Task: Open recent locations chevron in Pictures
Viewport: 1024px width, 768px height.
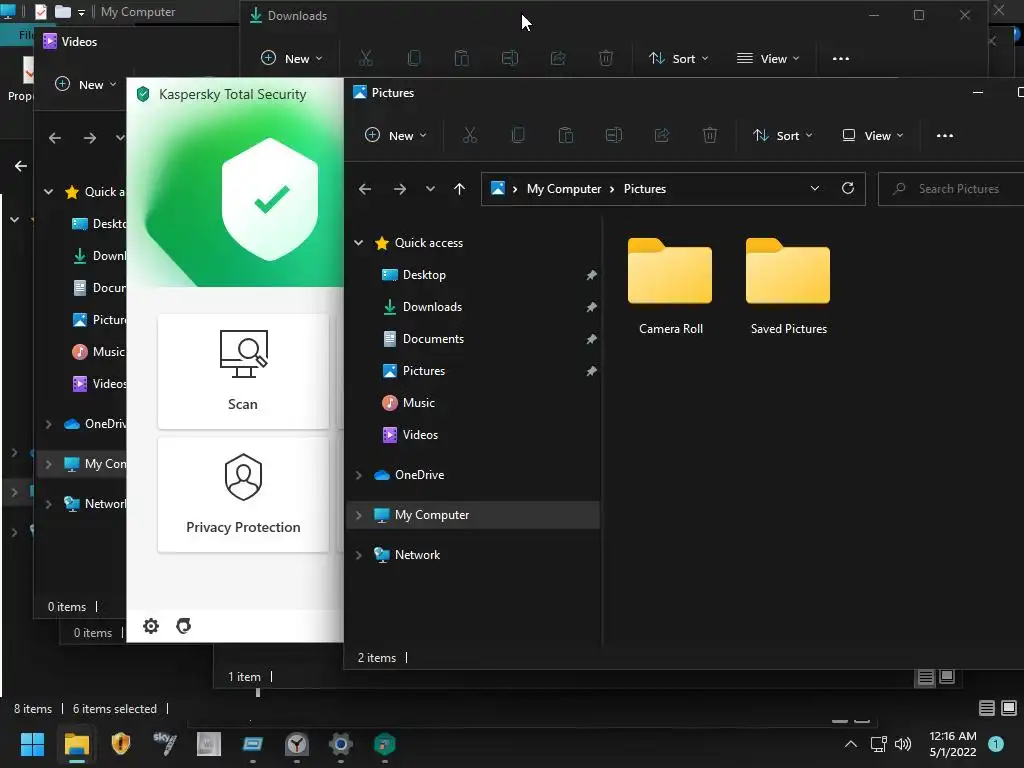Action: 430,189
